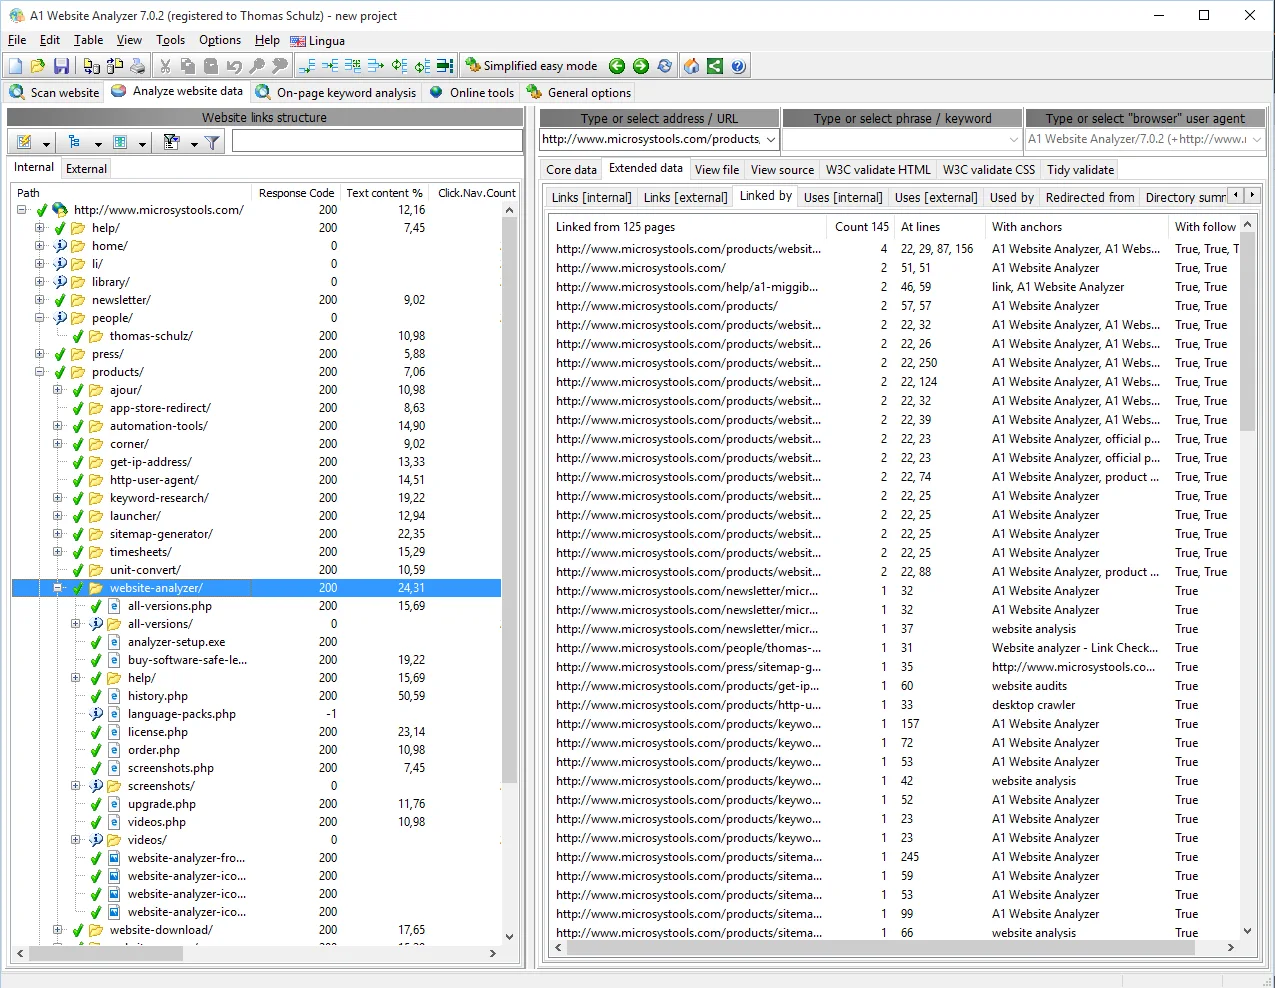Screen dimensions: 1275x988
Task: Select the Redirected from sub-tab
Action: (x=1090, y=197)
